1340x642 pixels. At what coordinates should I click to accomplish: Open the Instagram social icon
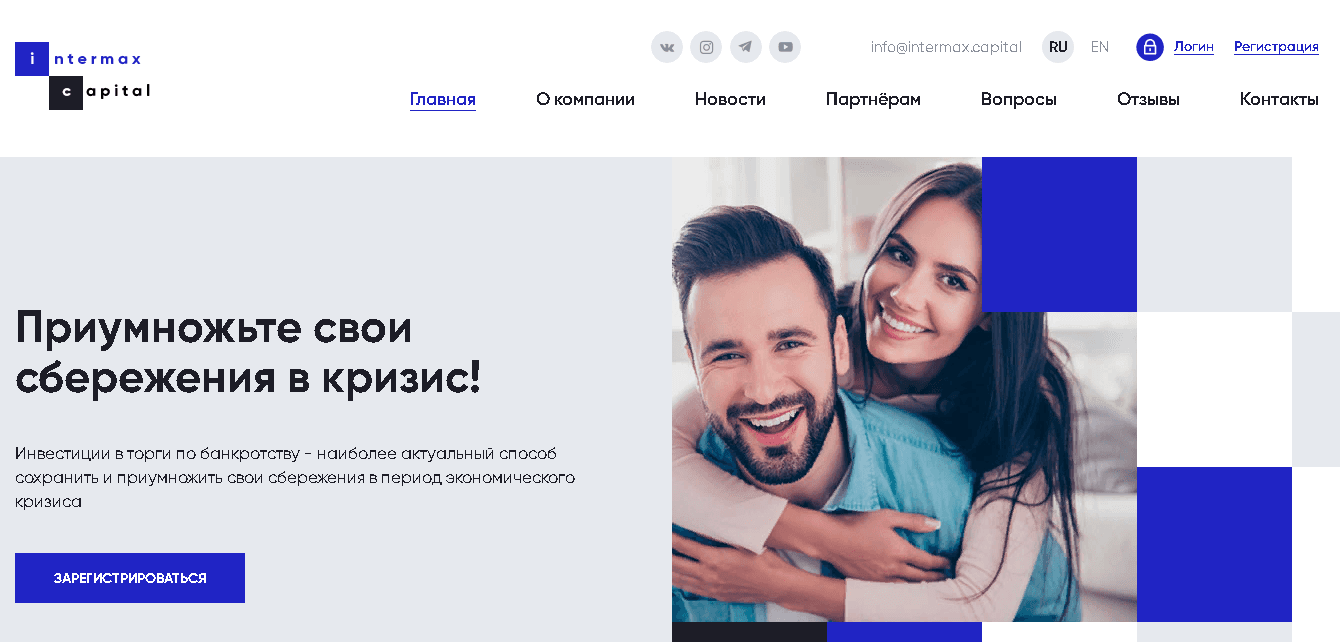(706, 47)
